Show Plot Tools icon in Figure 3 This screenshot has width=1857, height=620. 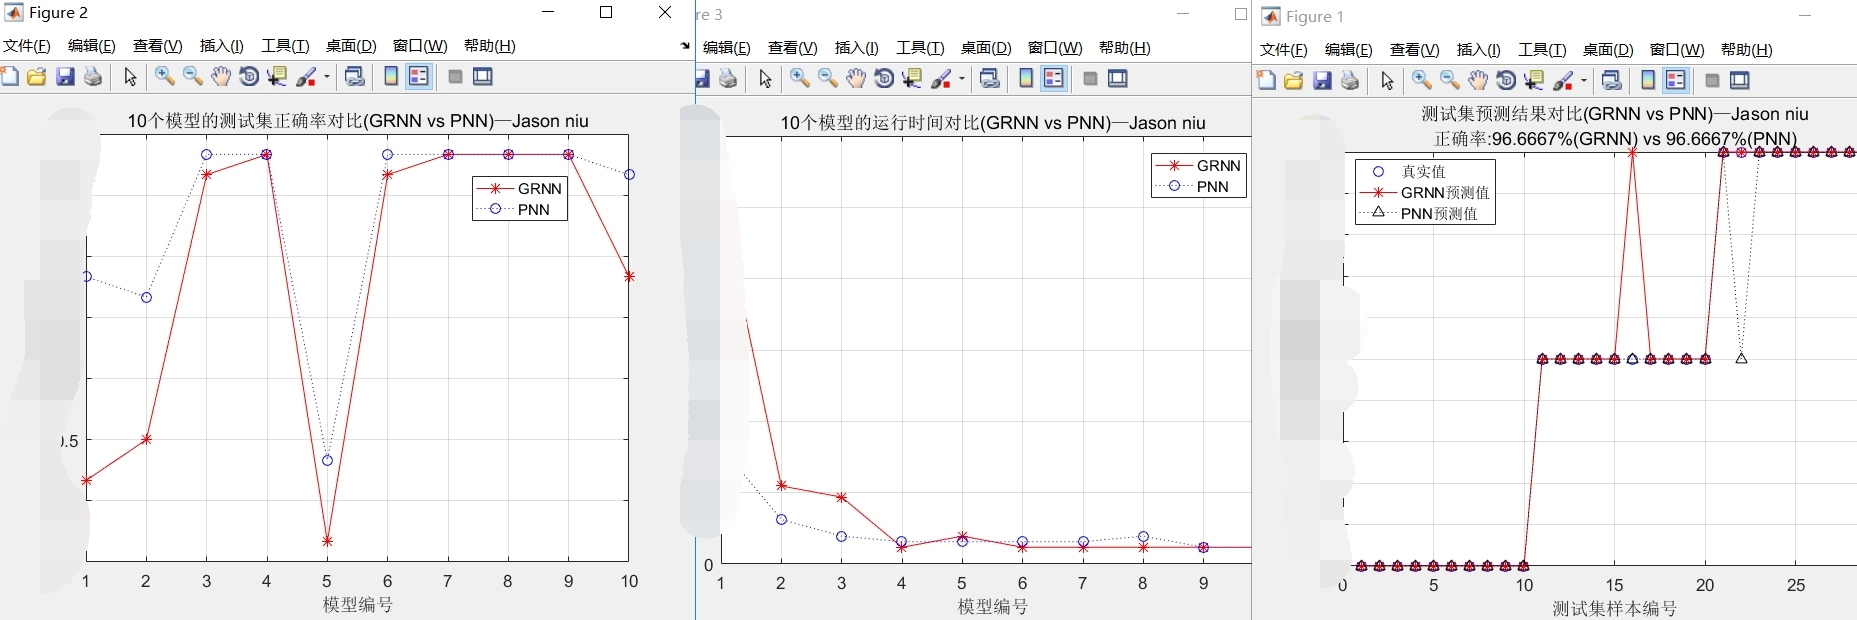[x=1118, y=79]
